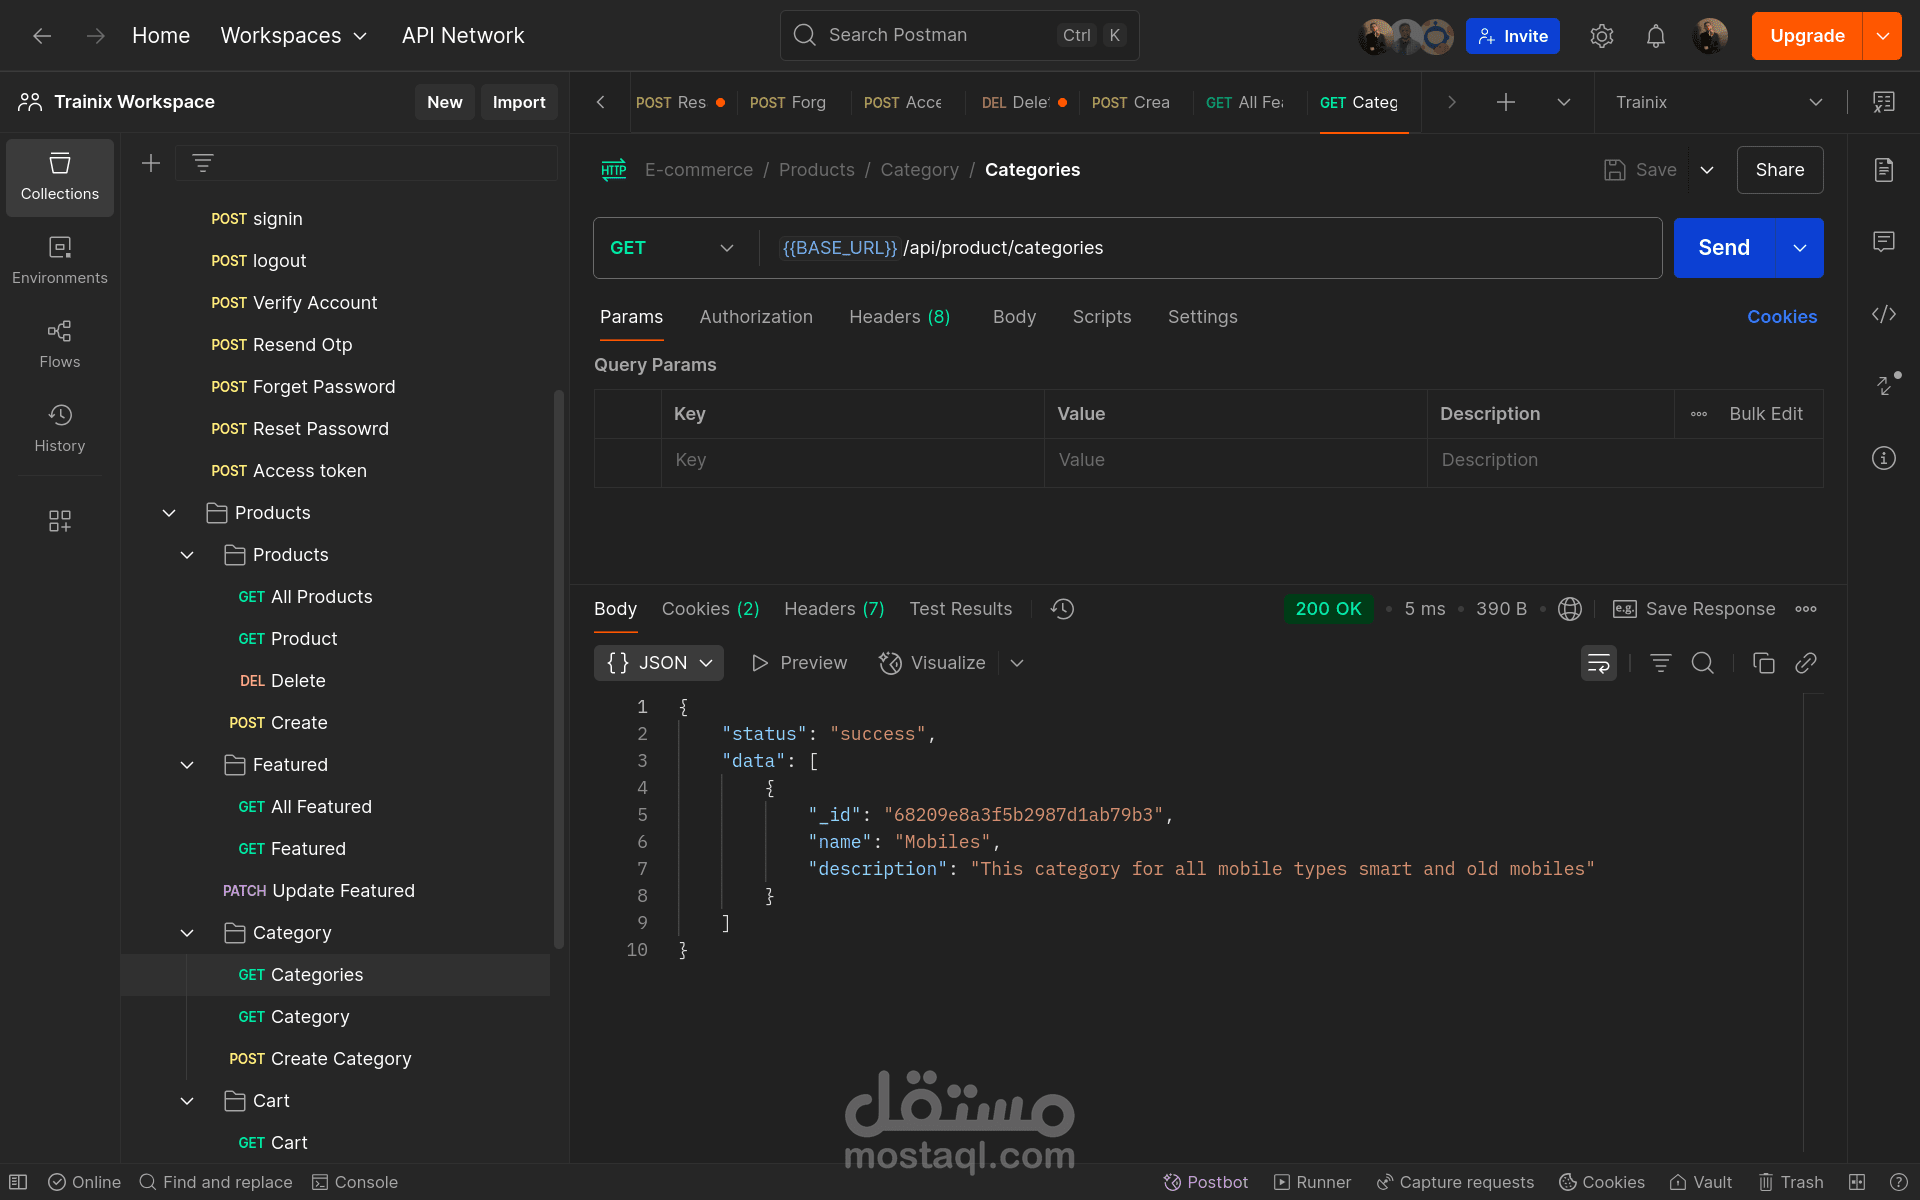Open the Cookies link beside request tabs
The width and height of the screenshot is (1920, 1200).
point(1781,317)
